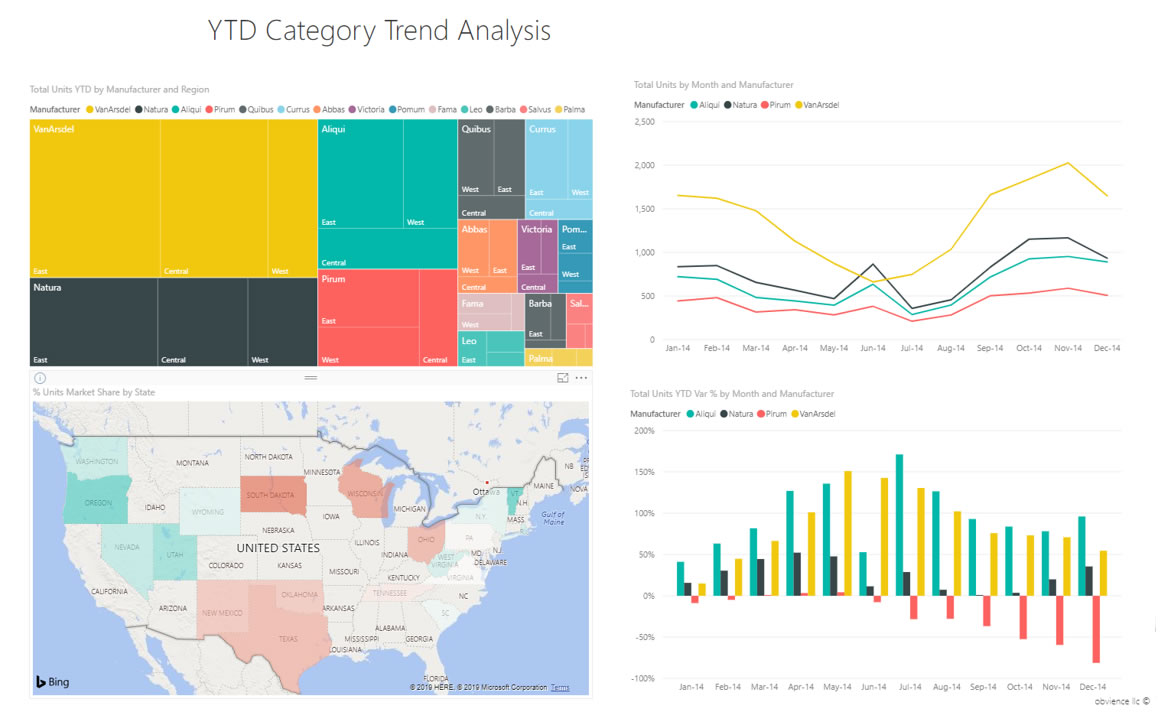Screen dimensions: 1160x712
Task: Click the Bing logo on the map
Action: tap(53, 682)
